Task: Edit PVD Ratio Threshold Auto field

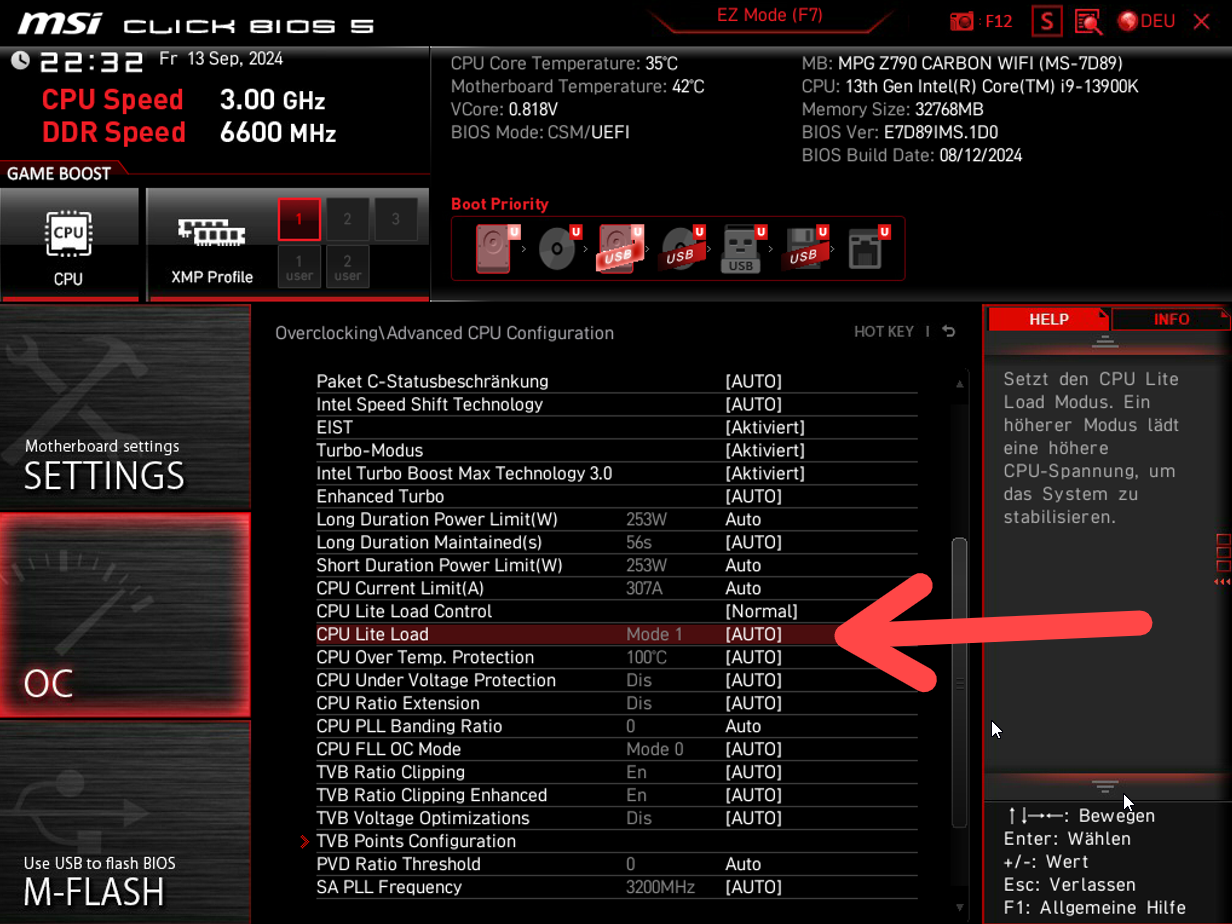Action: [743, 864]
